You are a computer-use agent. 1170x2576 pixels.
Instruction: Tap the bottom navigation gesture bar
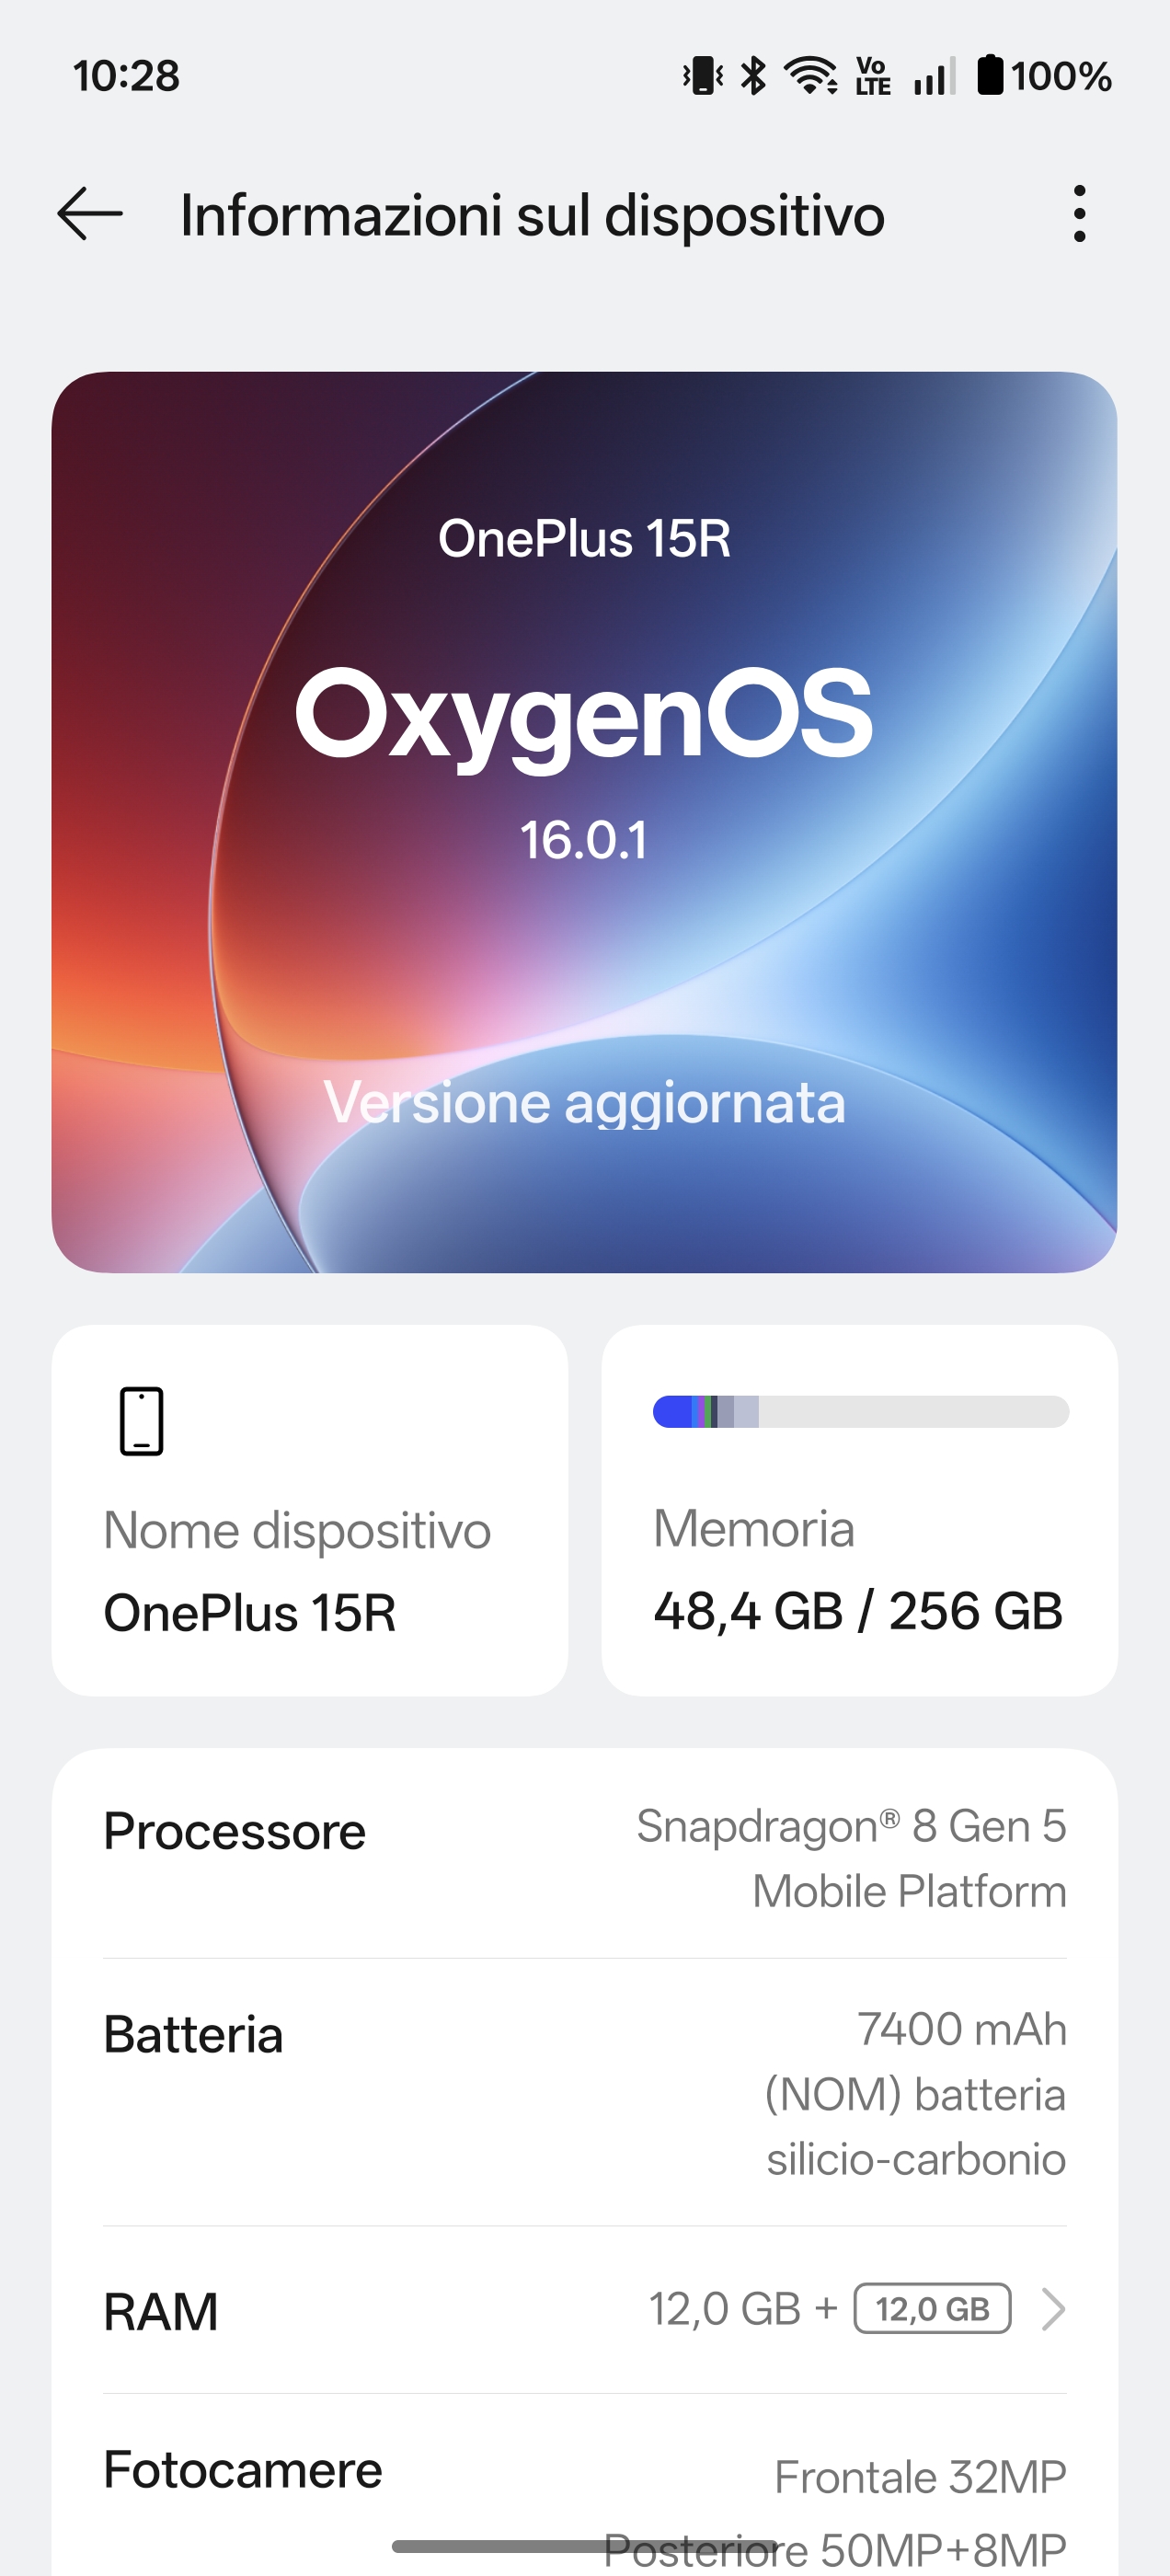tap(584, 2546)
